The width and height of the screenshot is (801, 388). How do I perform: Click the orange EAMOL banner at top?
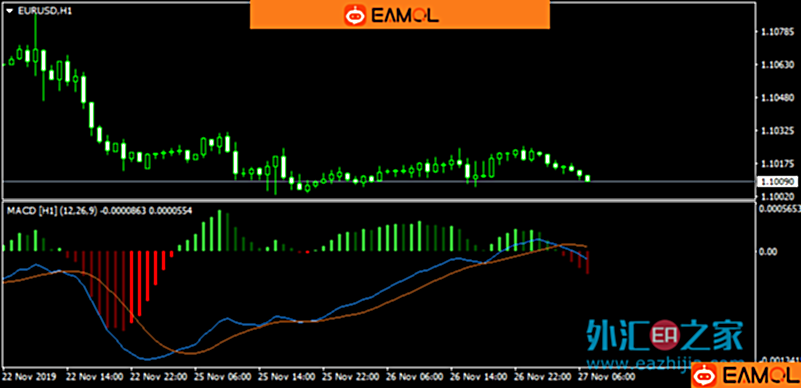coord(399,14)
